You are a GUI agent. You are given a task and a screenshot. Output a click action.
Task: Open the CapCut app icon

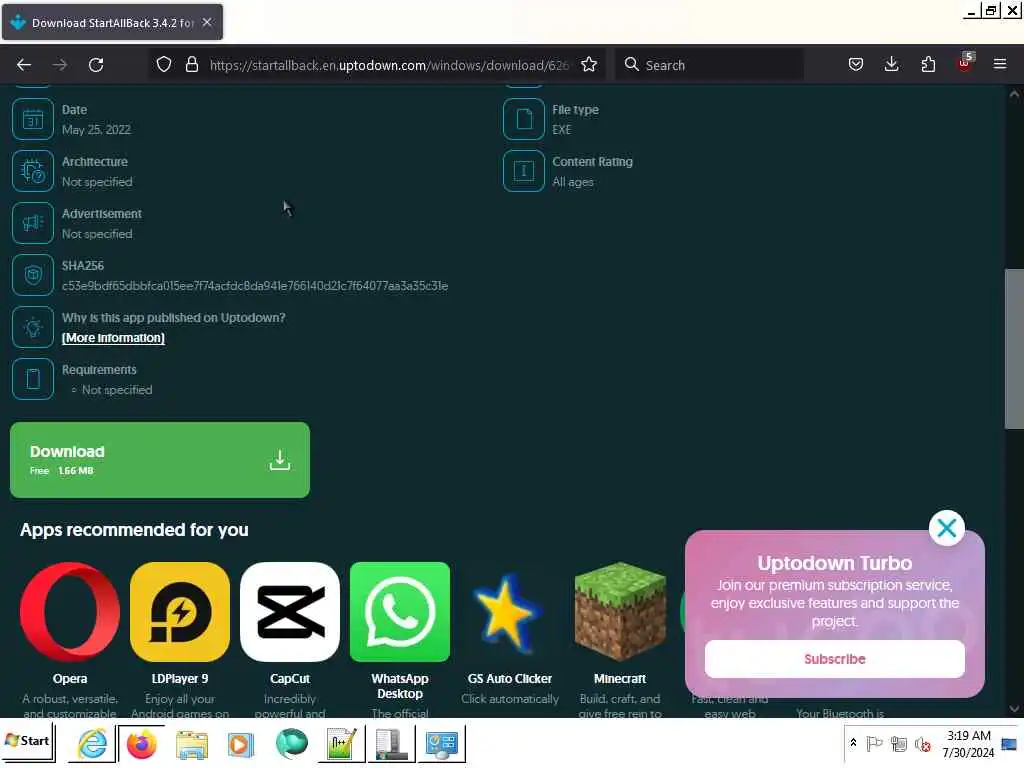pyautogui.click(x=290, y=612)
